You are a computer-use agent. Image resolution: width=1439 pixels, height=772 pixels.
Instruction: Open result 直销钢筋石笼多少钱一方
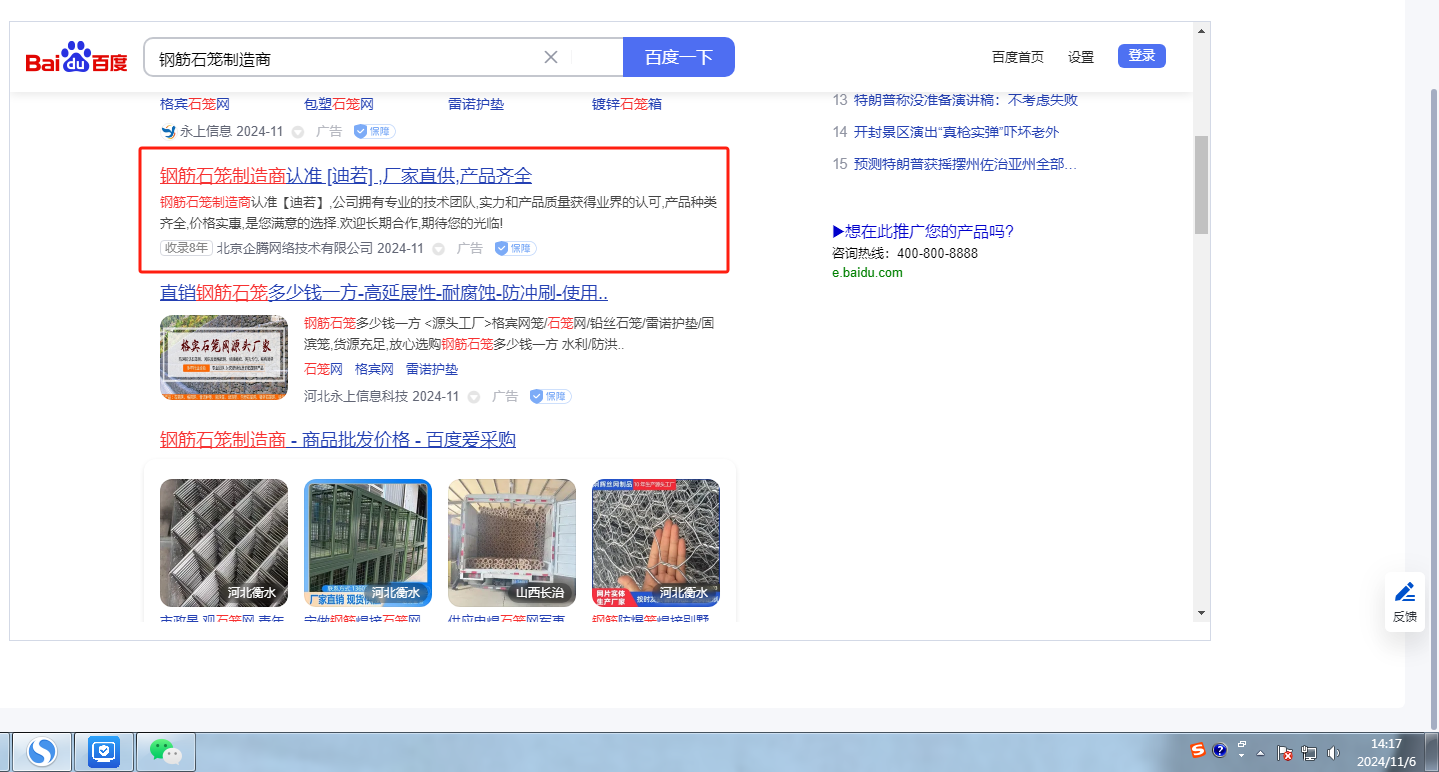click(384, 293)
